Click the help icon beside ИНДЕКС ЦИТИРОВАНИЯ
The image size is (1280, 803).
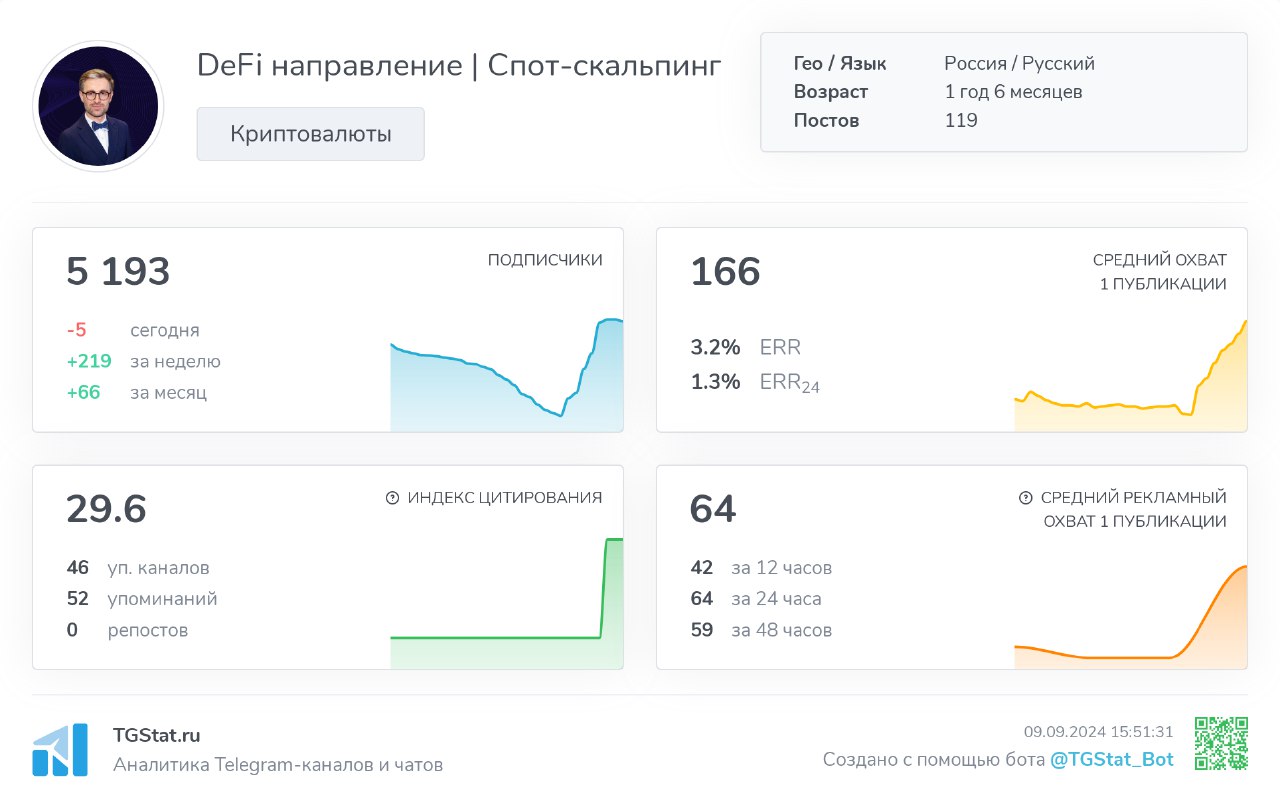[392, 498]
